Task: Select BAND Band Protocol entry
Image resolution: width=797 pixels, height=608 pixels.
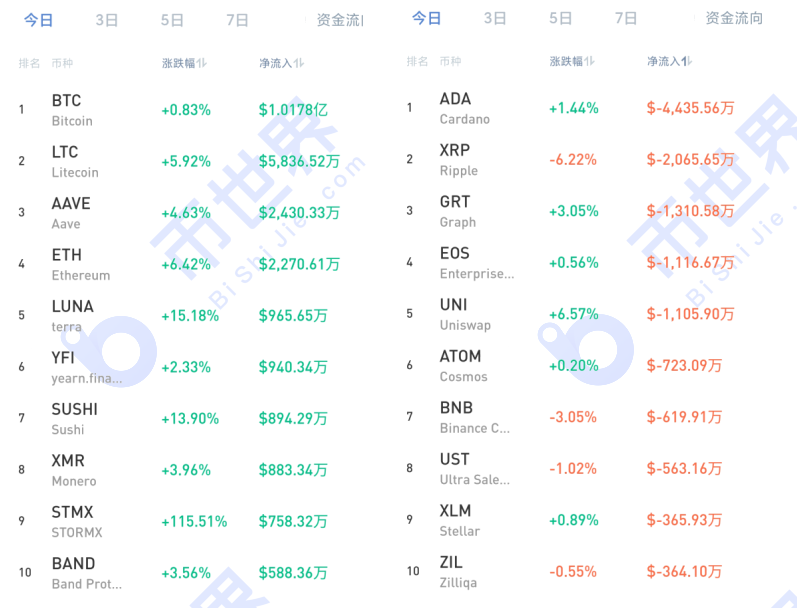Action: tap(86, 573)
